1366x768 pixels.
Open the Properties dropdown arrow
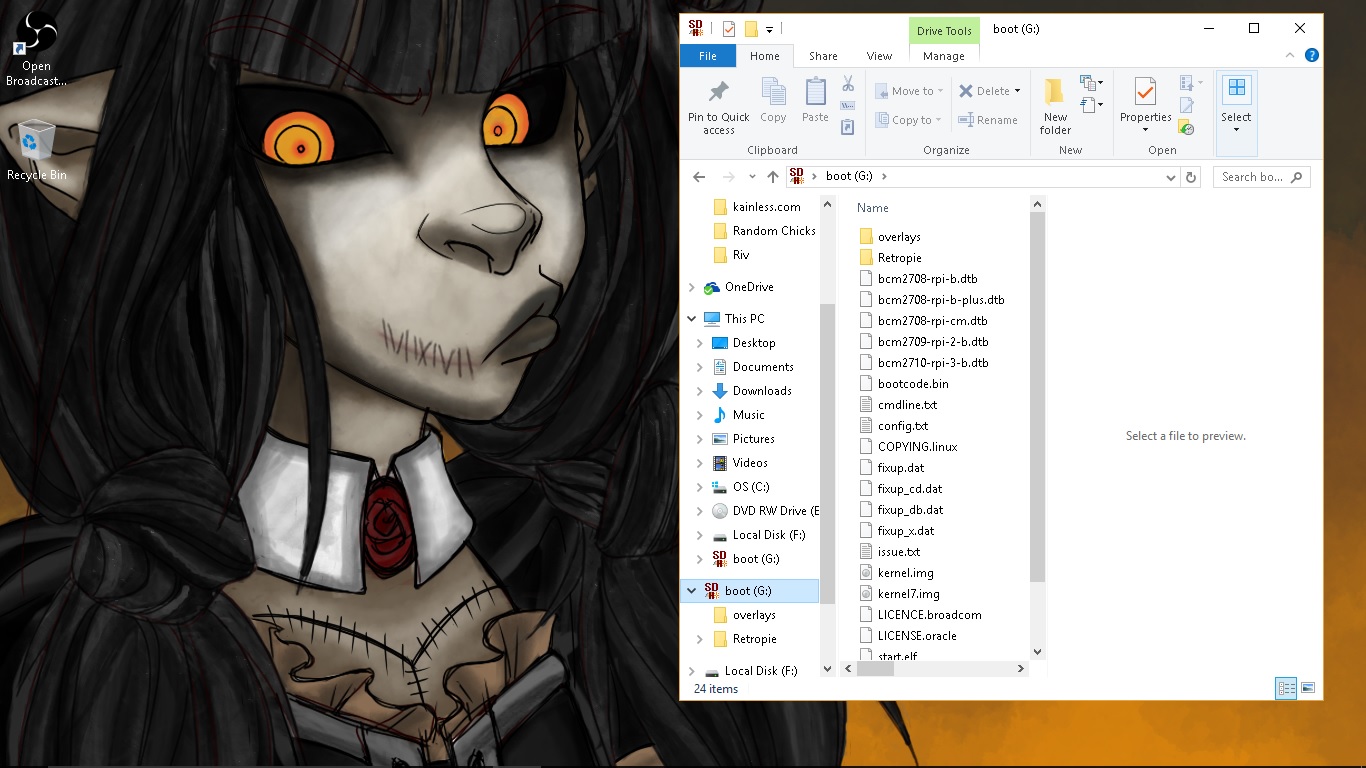[x=1145, y=130]
